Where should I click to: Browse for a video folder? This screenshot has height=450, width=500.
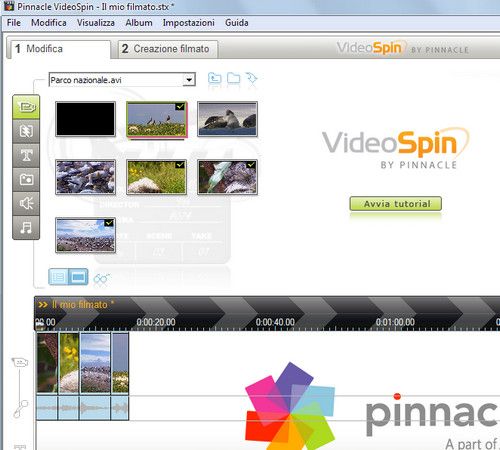[x=233, y=79]
